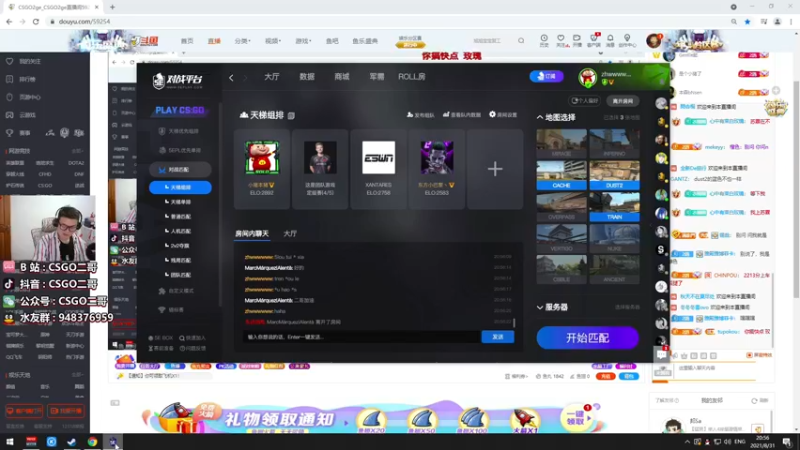This screenshot has height=450, width=800.
Task: Deselect the CACHE map
Action: click(561, 175)
